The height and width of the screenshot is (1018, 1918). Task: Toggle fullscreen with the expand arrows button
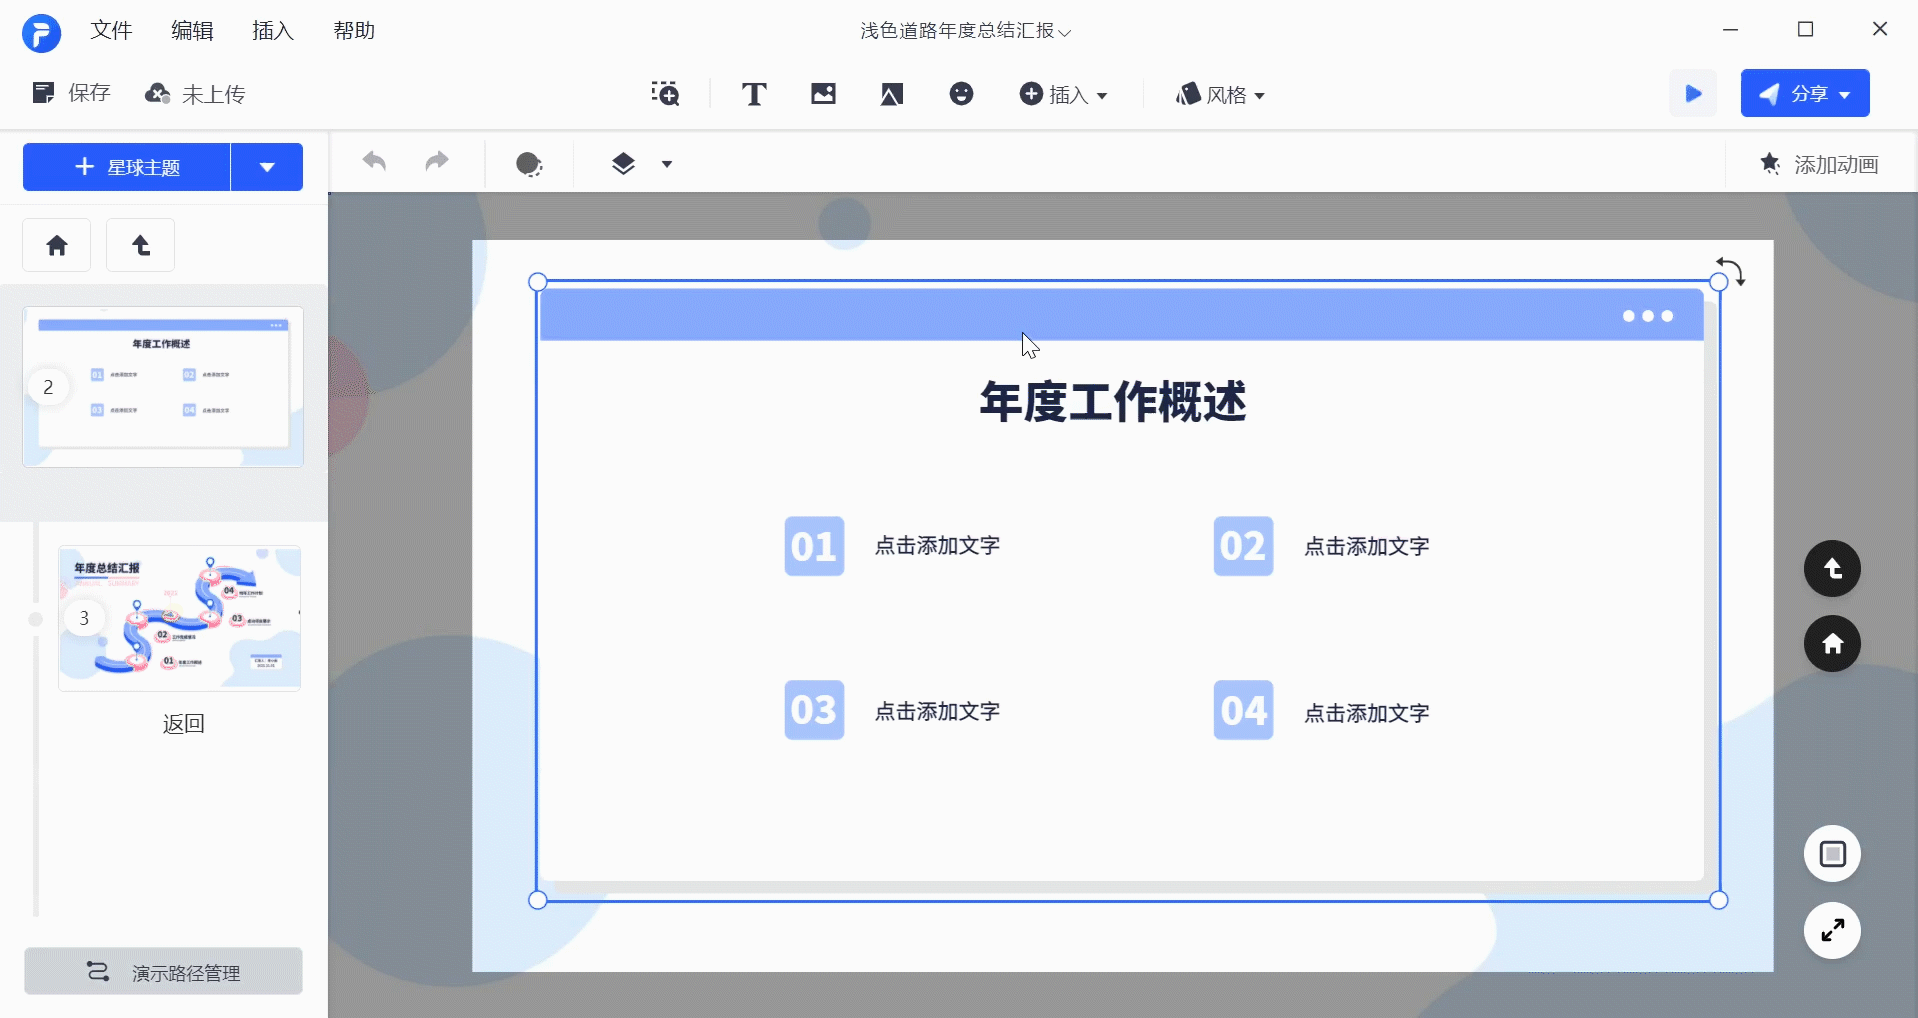click(1832, 931)
